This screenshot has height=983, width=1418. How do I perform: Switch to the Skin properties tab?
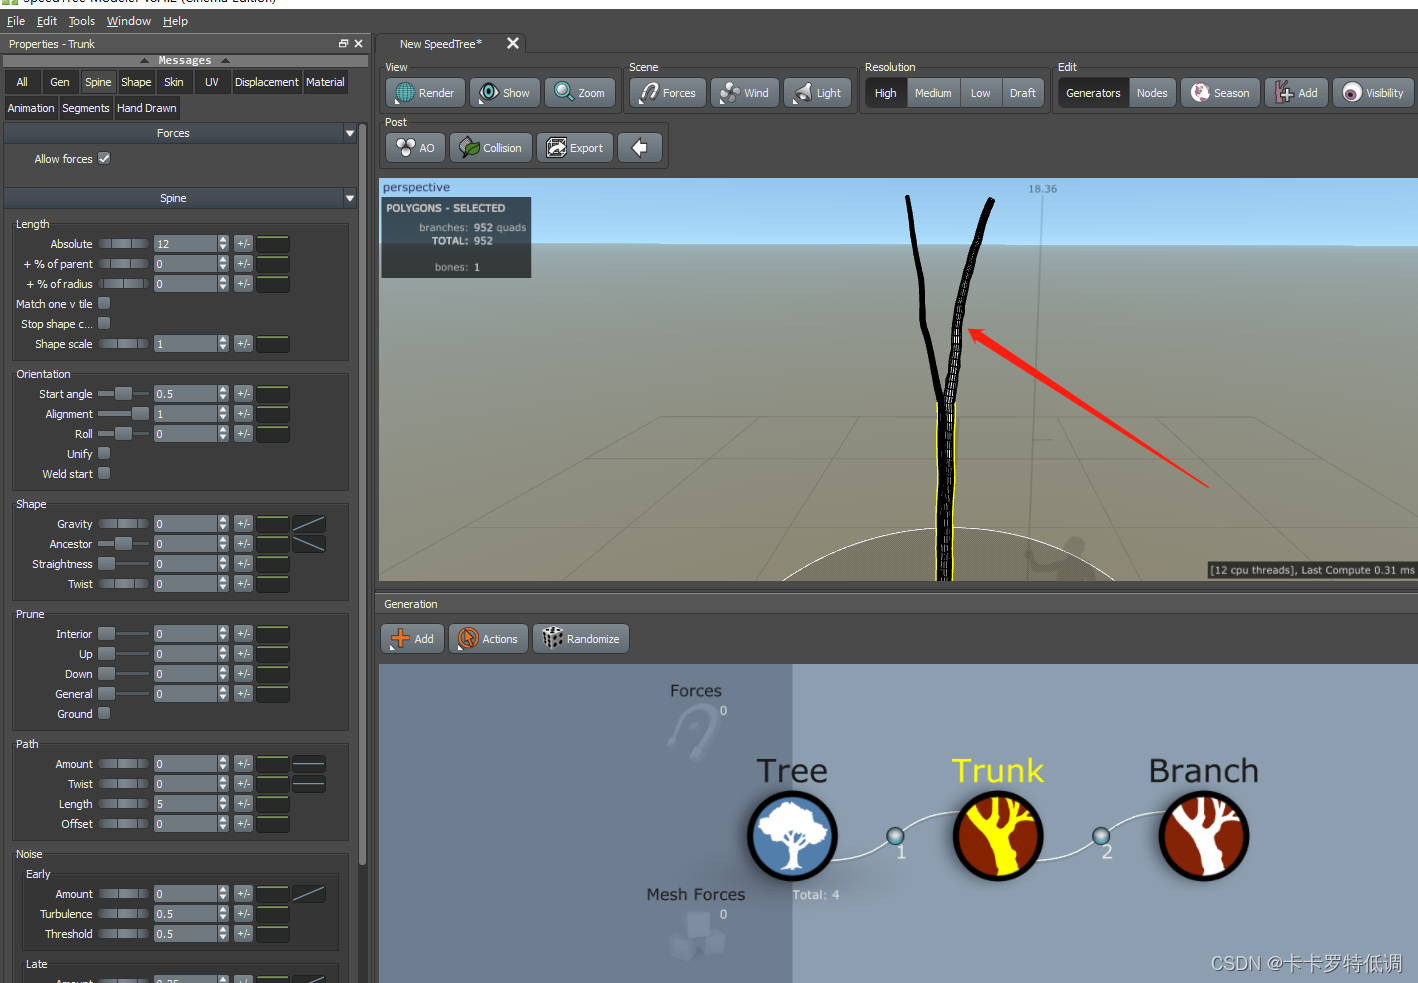point(174,82)
